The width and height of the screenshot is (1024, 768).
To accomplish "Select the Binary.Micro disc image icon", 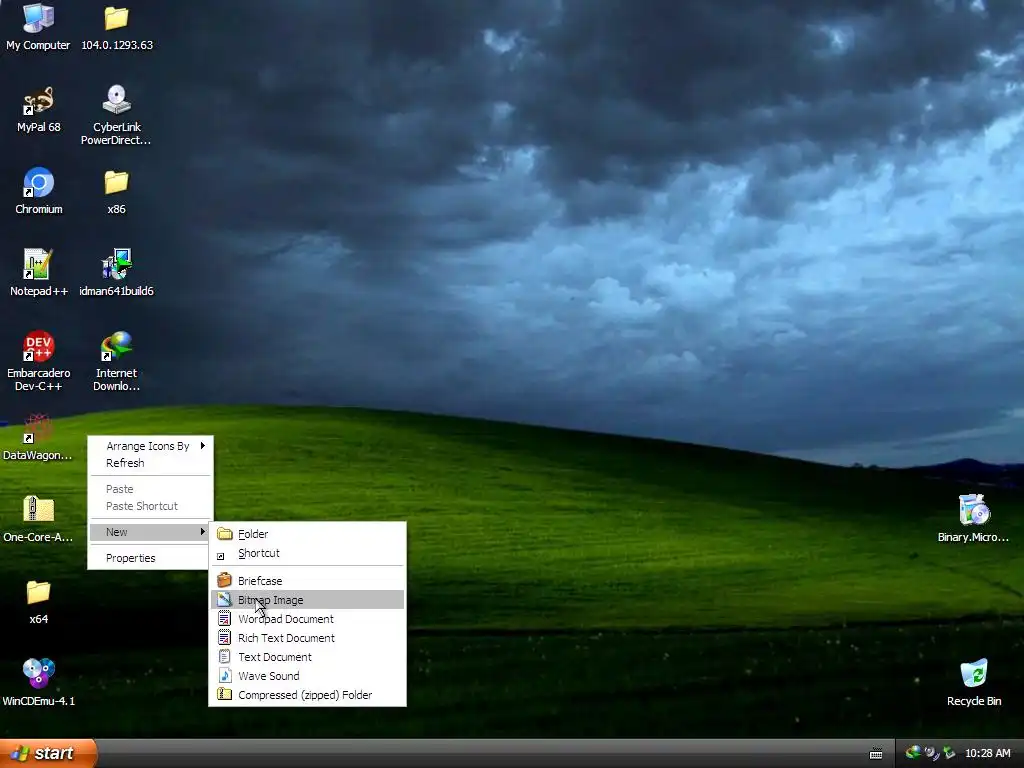I will click(x=974, y=510).
